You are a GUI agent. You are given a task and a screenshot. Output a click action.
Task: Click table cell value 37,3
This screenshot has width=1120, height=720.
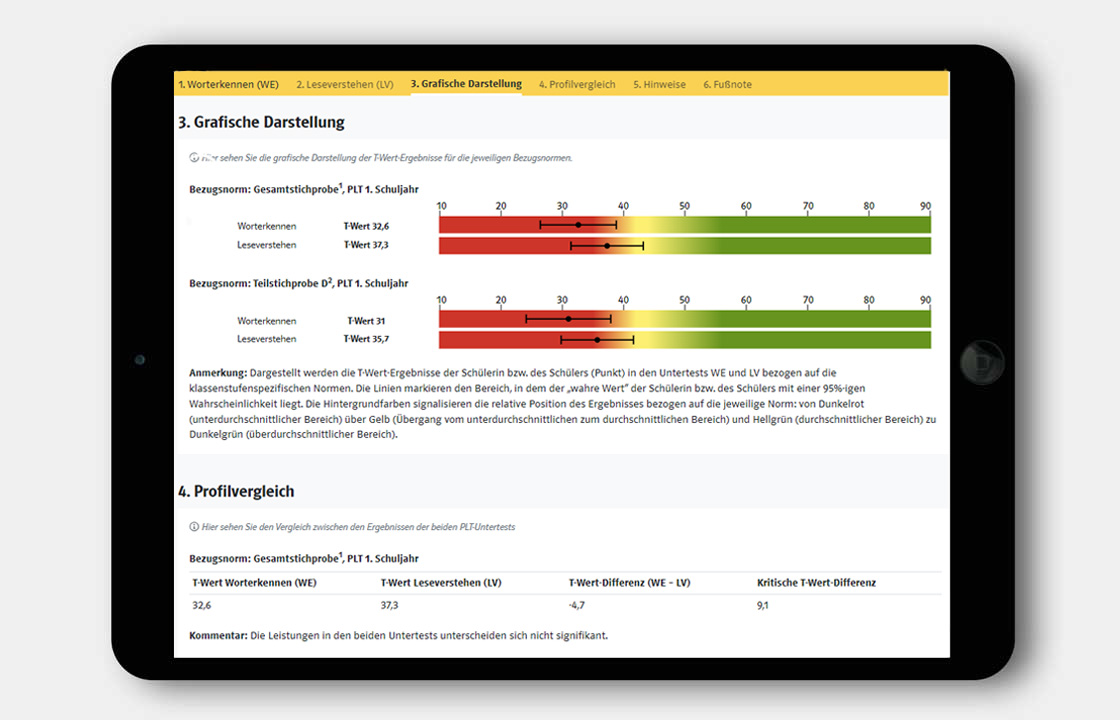coord(389,605)
